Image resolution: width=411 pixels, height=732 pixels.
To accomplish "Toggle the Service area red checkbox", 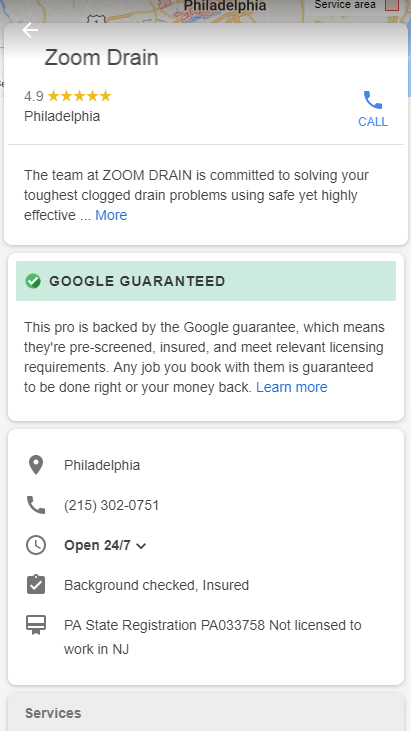I will (x=392, y=5).
